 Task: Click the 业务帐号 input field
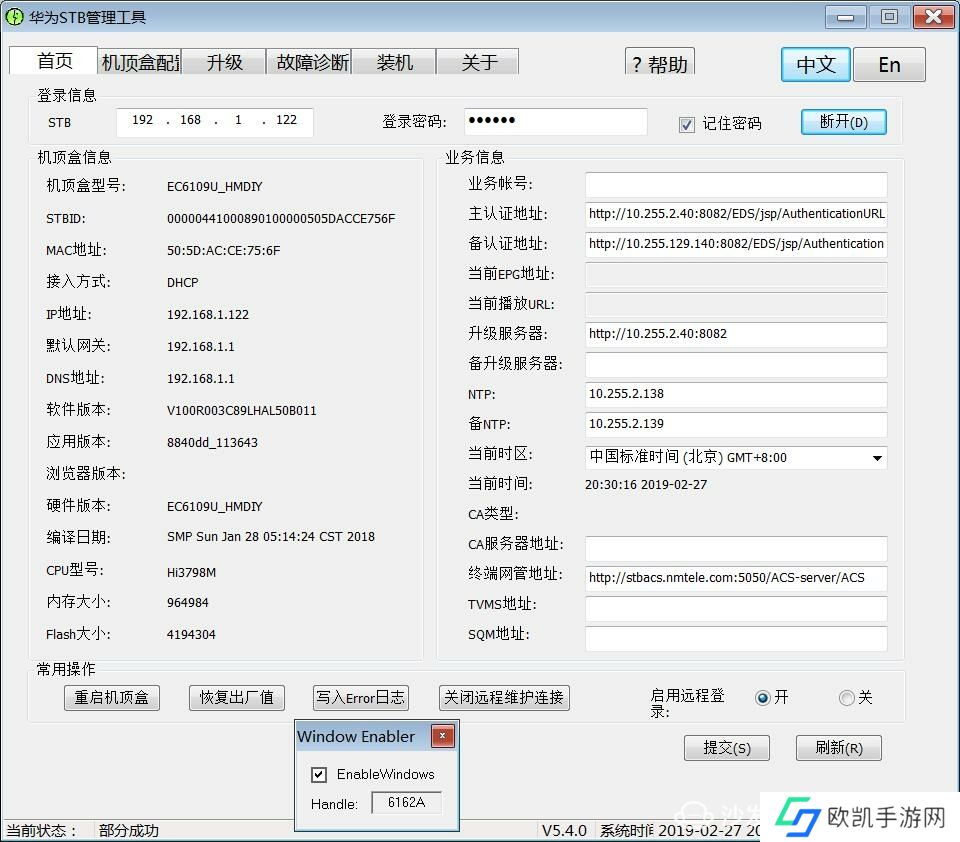pos(735,185)
